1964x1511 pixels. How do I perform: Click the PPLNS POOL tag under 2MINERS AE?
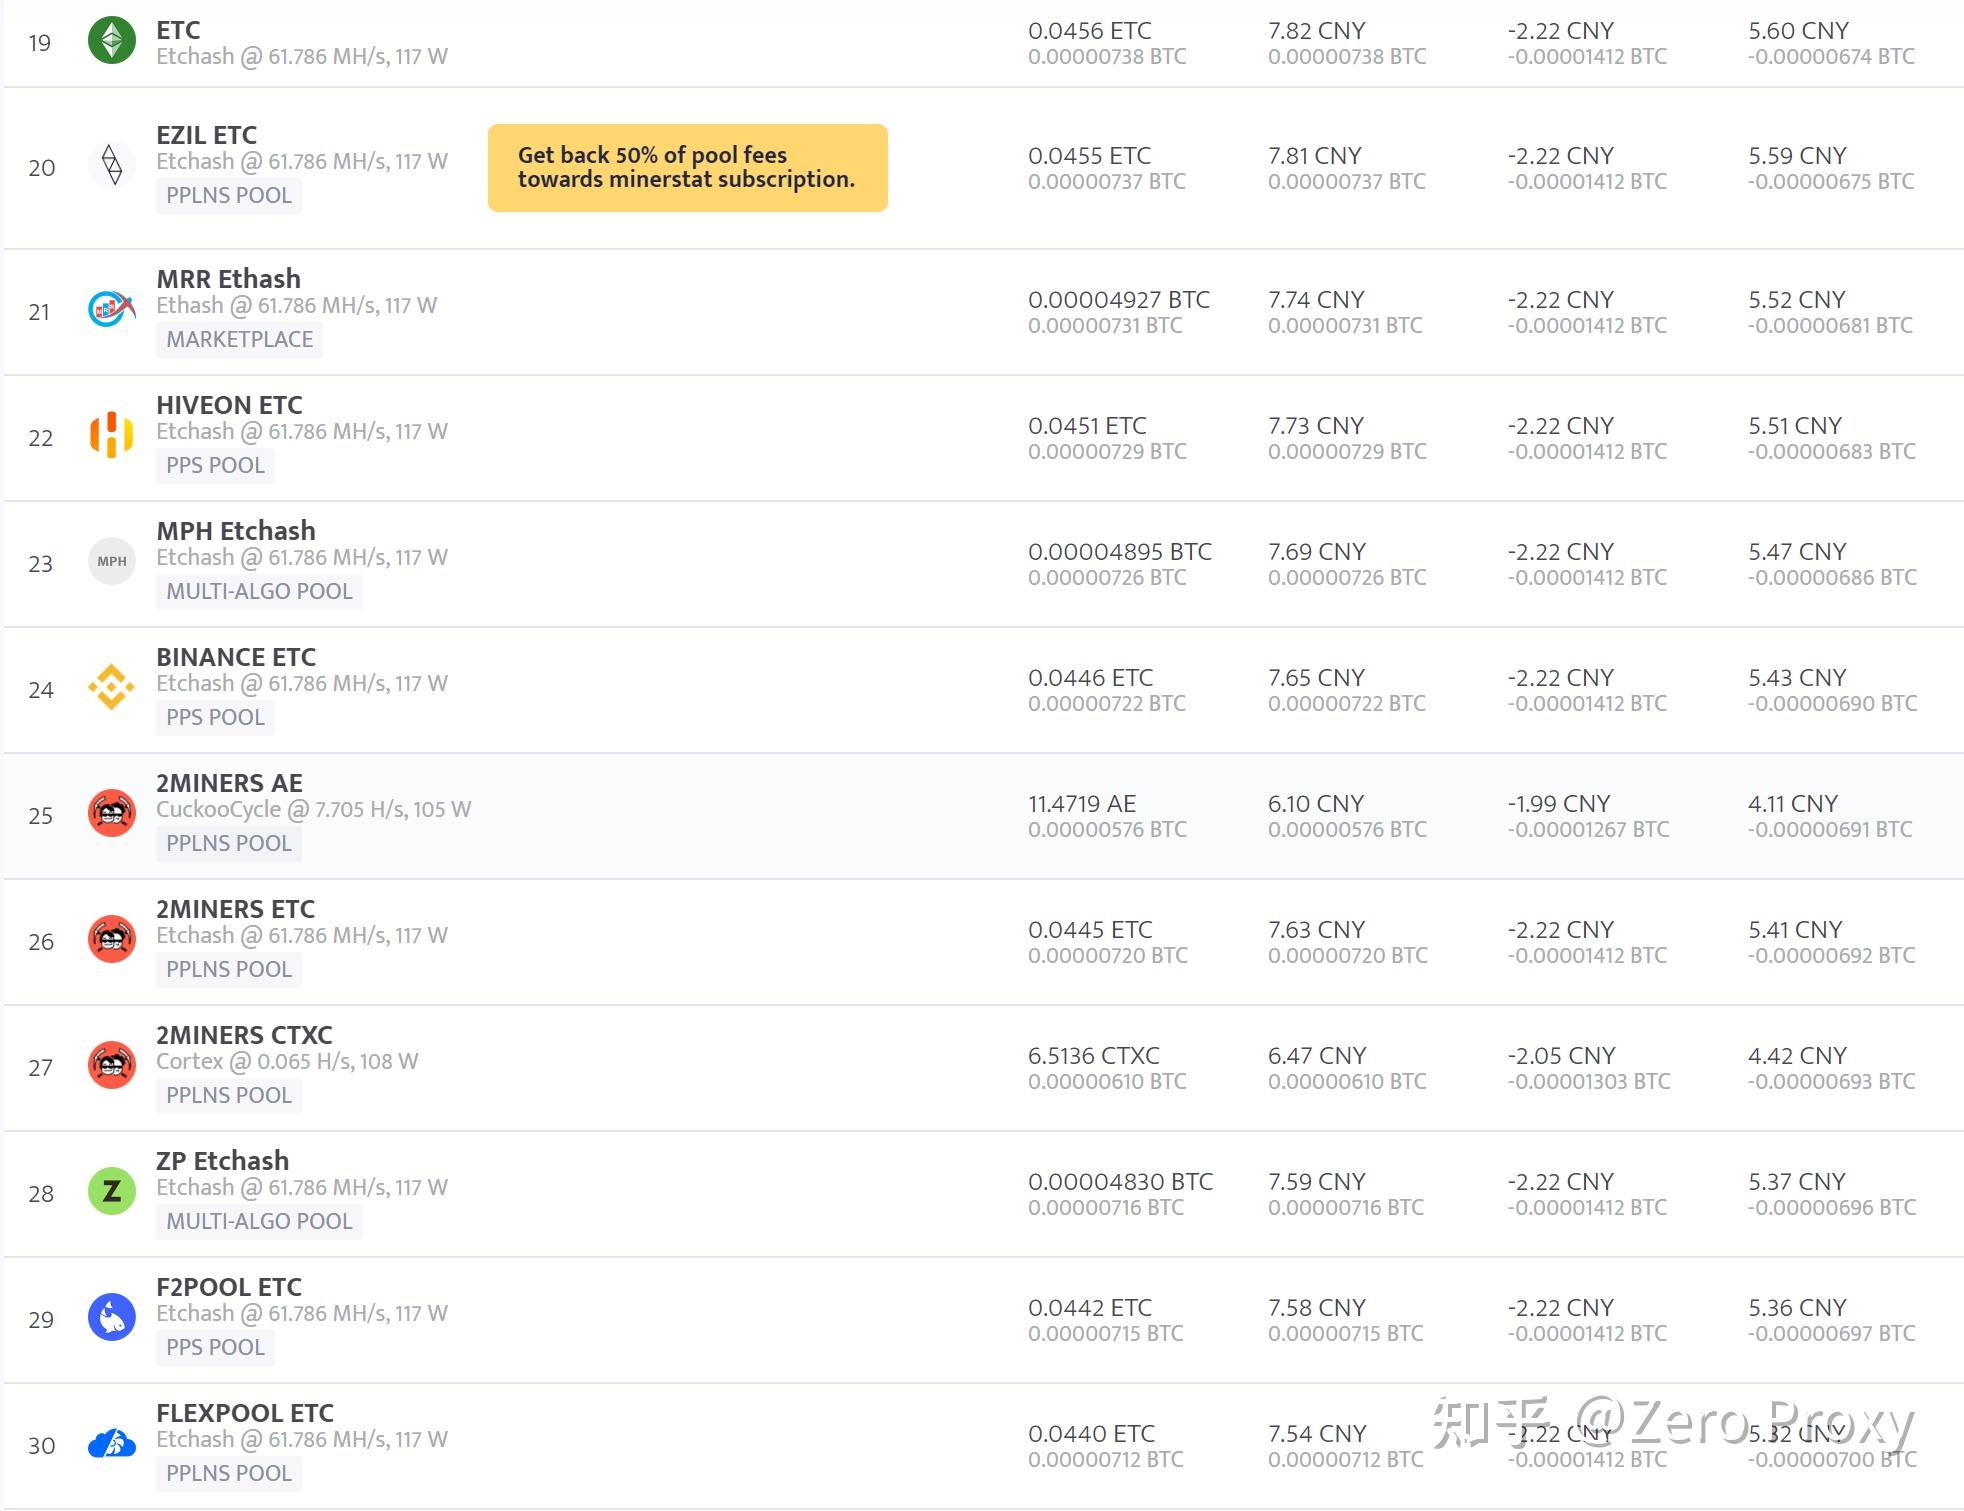tap(229, 843)
